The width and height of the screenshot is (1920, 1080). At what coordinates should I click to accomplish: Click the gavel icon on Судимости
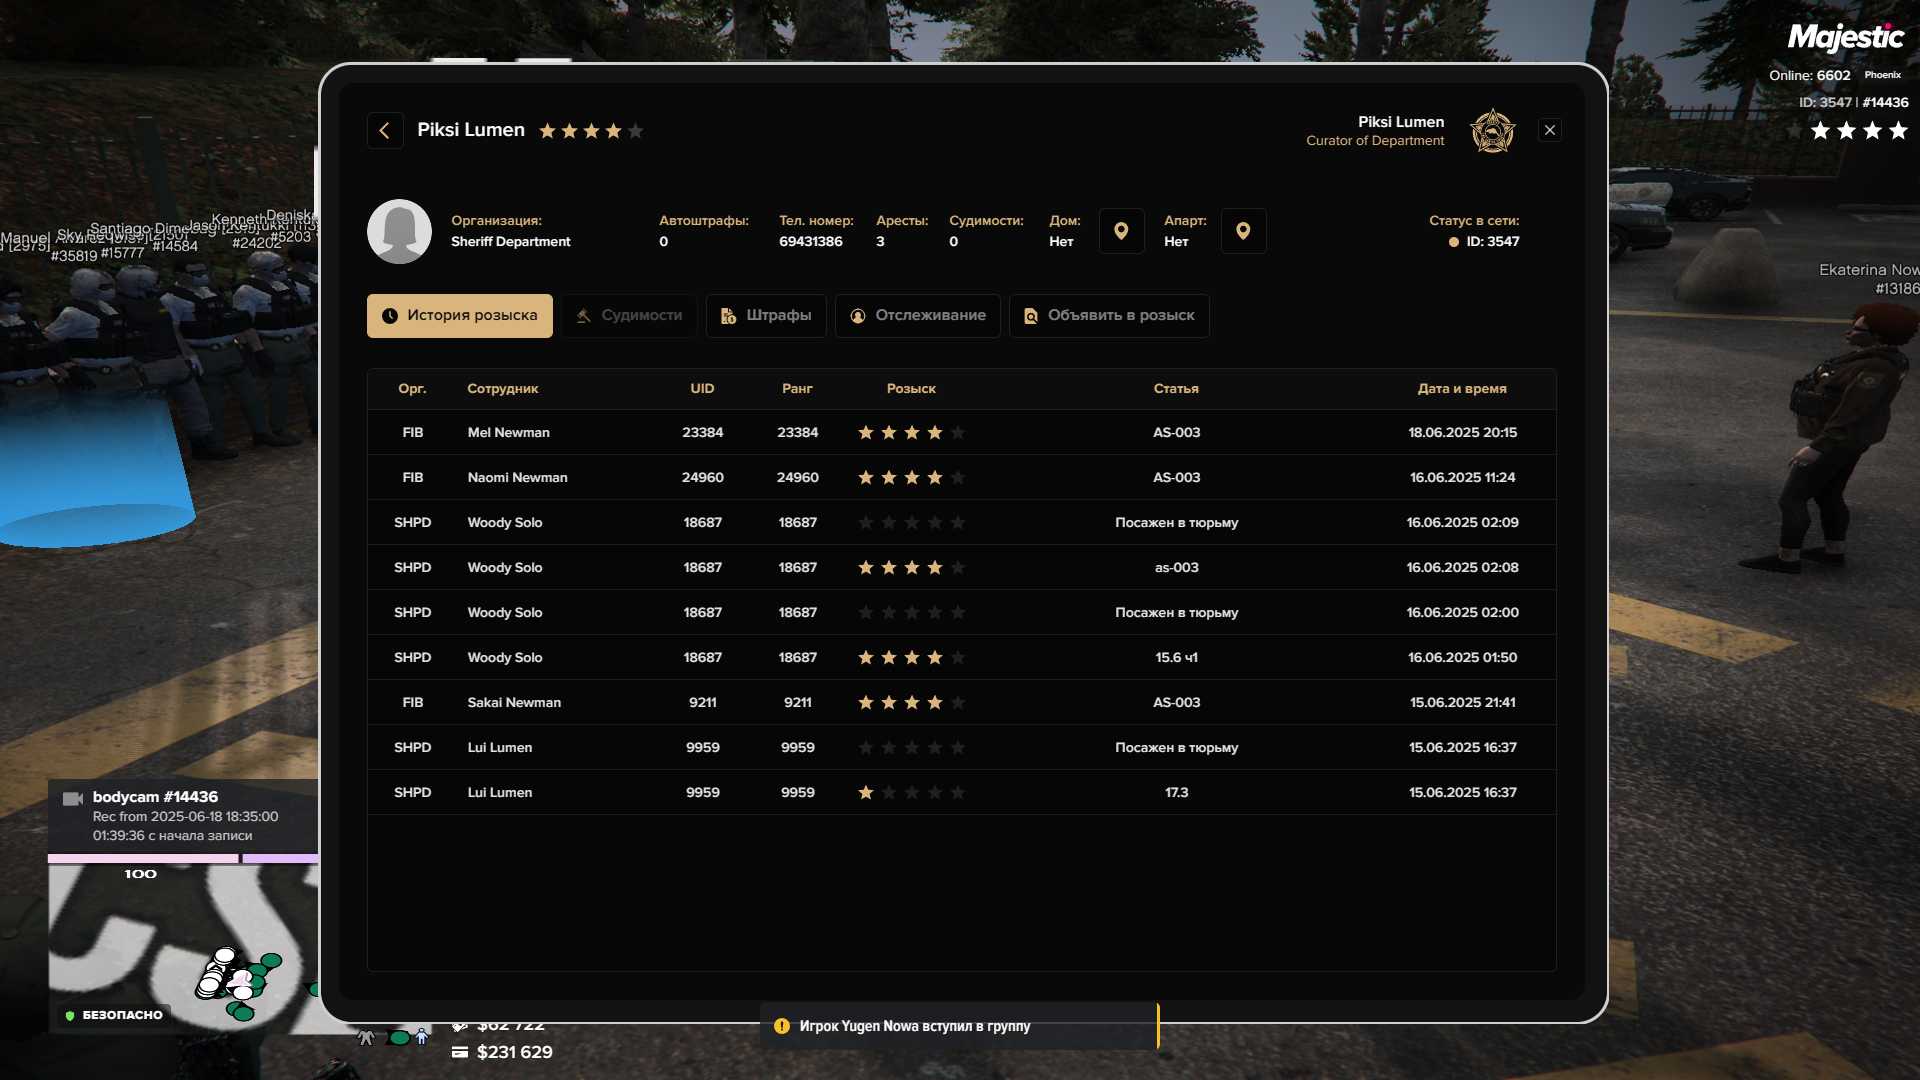pos(584,316)
